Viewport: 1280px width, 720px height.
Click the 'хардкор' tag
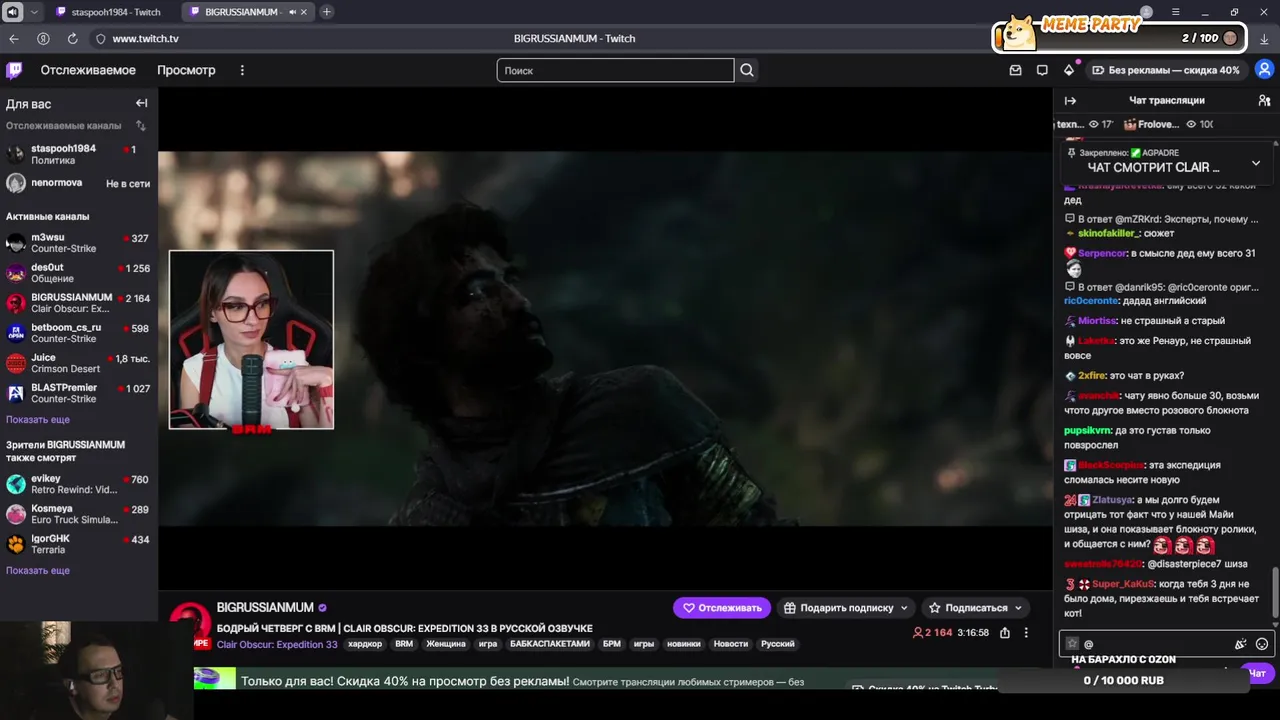pyautogui.click(x=365, y=644)
